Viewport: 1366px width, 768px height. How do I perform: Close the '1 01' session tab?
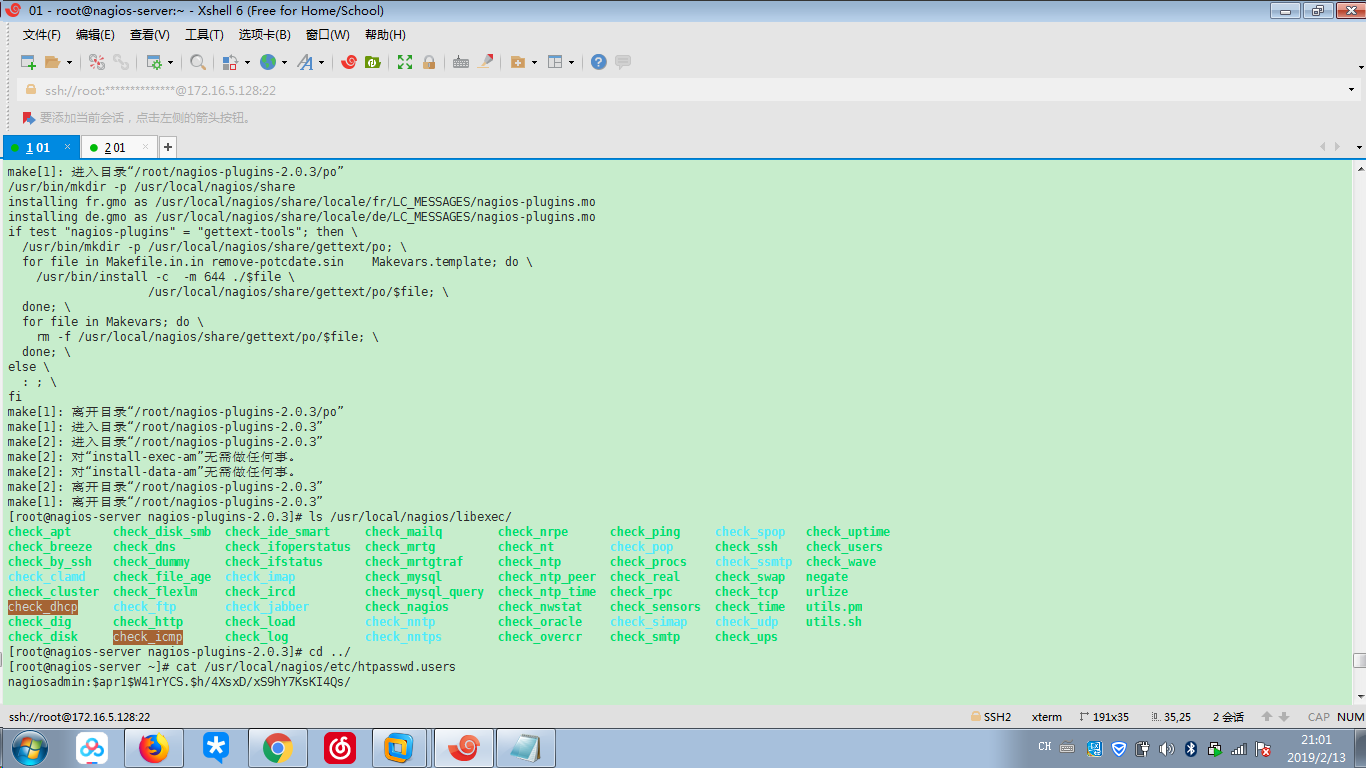[x=68, y=147]
